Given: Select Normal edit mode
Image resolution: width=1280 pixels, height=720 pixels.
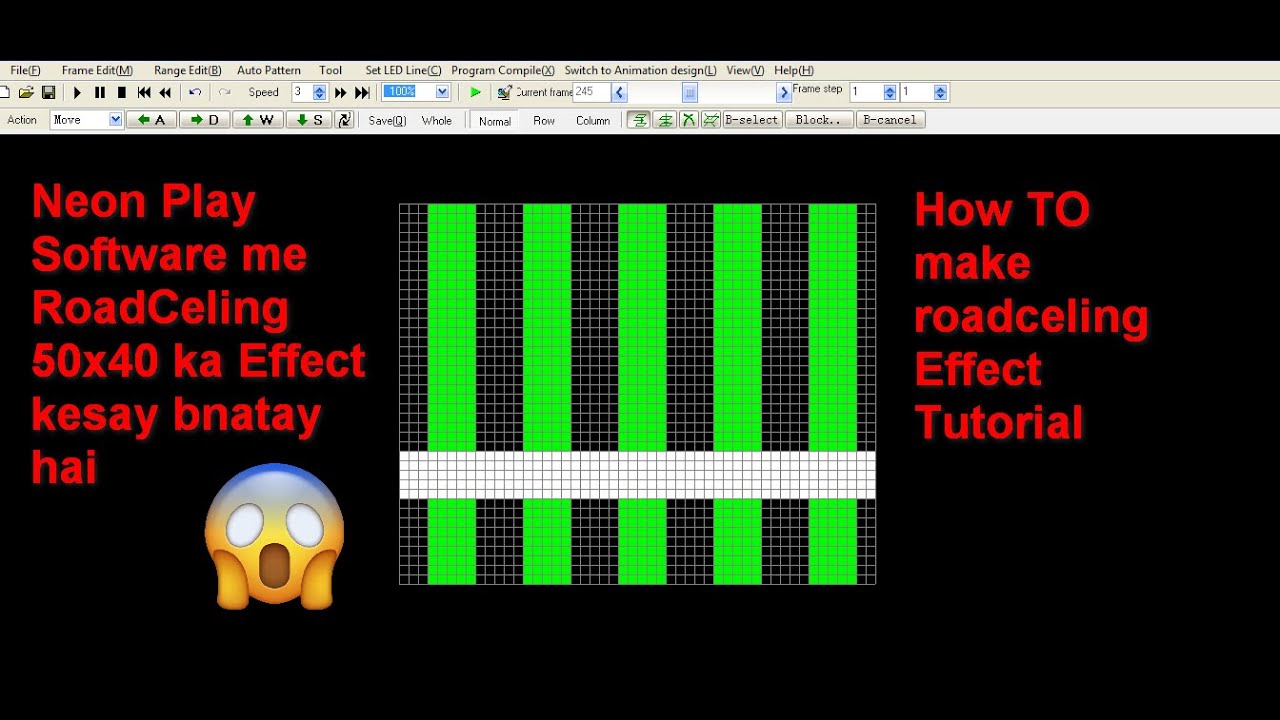Looking at the screenshot, I should (495, 121).
